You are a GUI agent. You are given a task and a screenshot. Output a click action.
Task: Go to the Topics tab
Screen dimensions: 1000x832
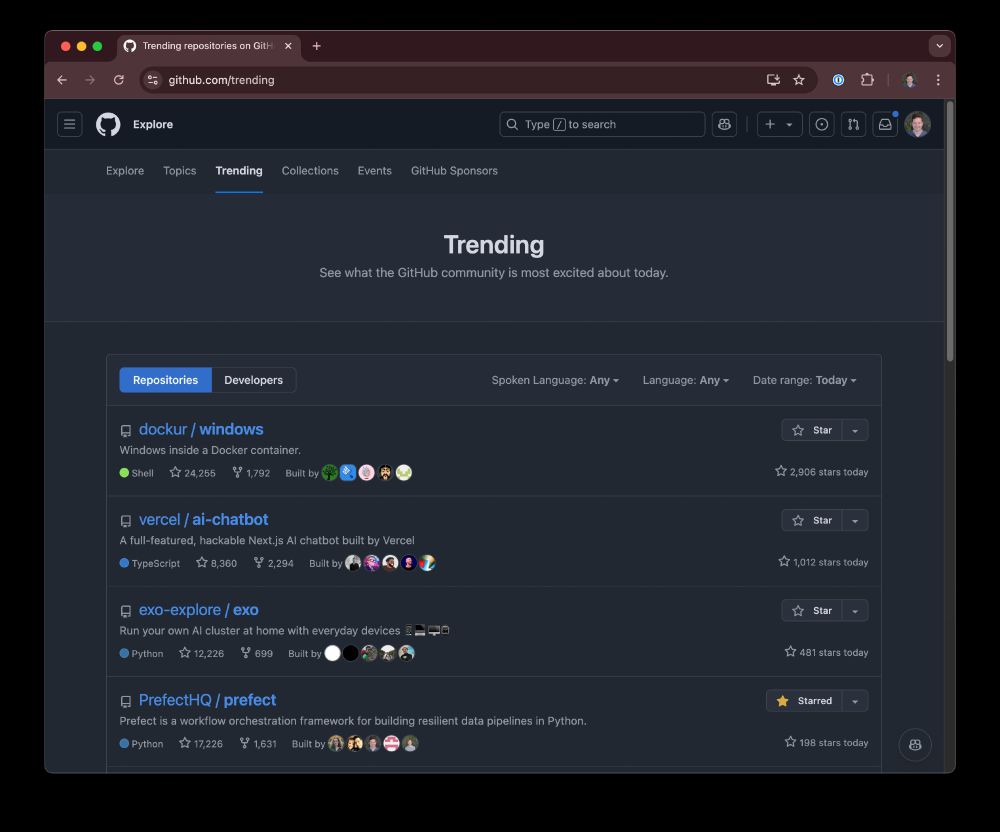point(179,171)
